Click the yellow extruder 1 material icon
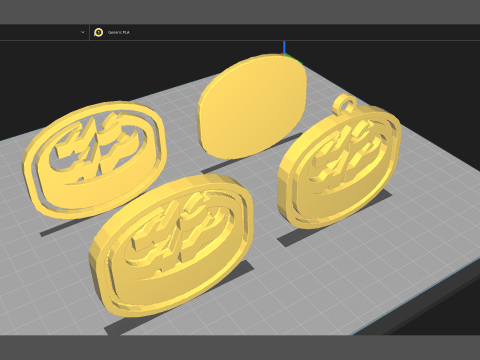 click(x=98, y=32)
